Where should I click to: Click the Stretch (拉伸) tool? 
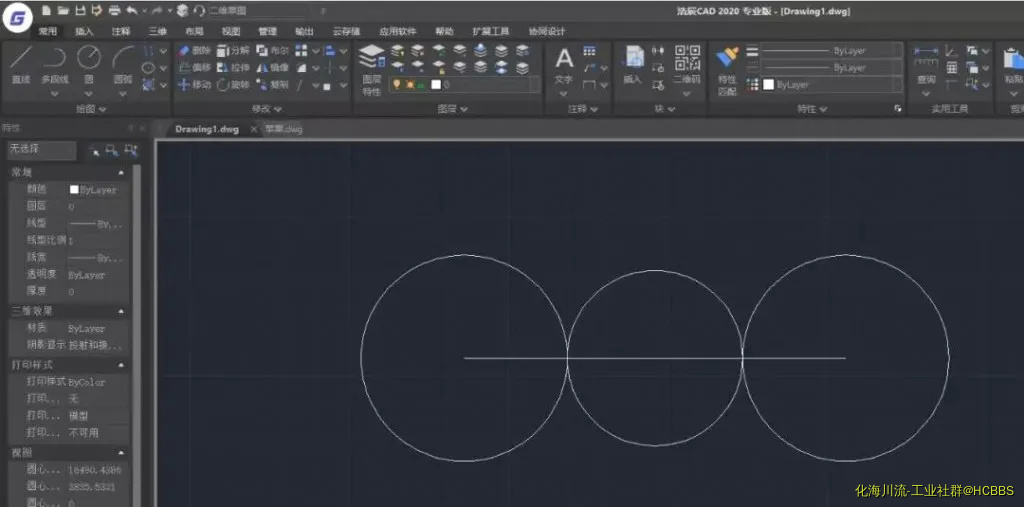tap(233, 67)
